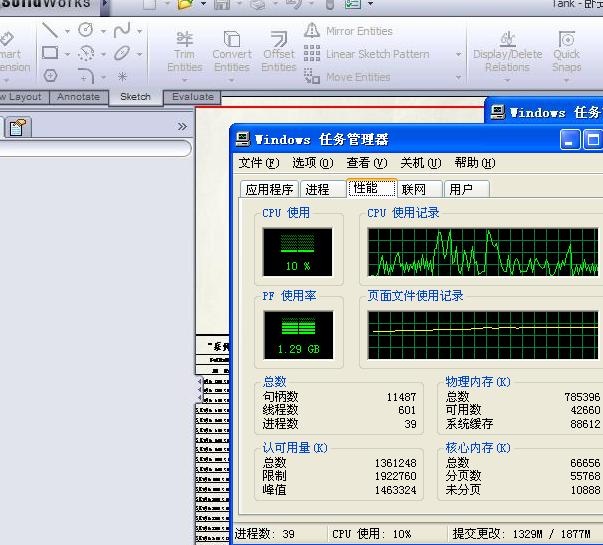This screenshot has width=603, height=545.
Task: Open the 选项(O) menu in Task Manager
Action: pos(313,163)
